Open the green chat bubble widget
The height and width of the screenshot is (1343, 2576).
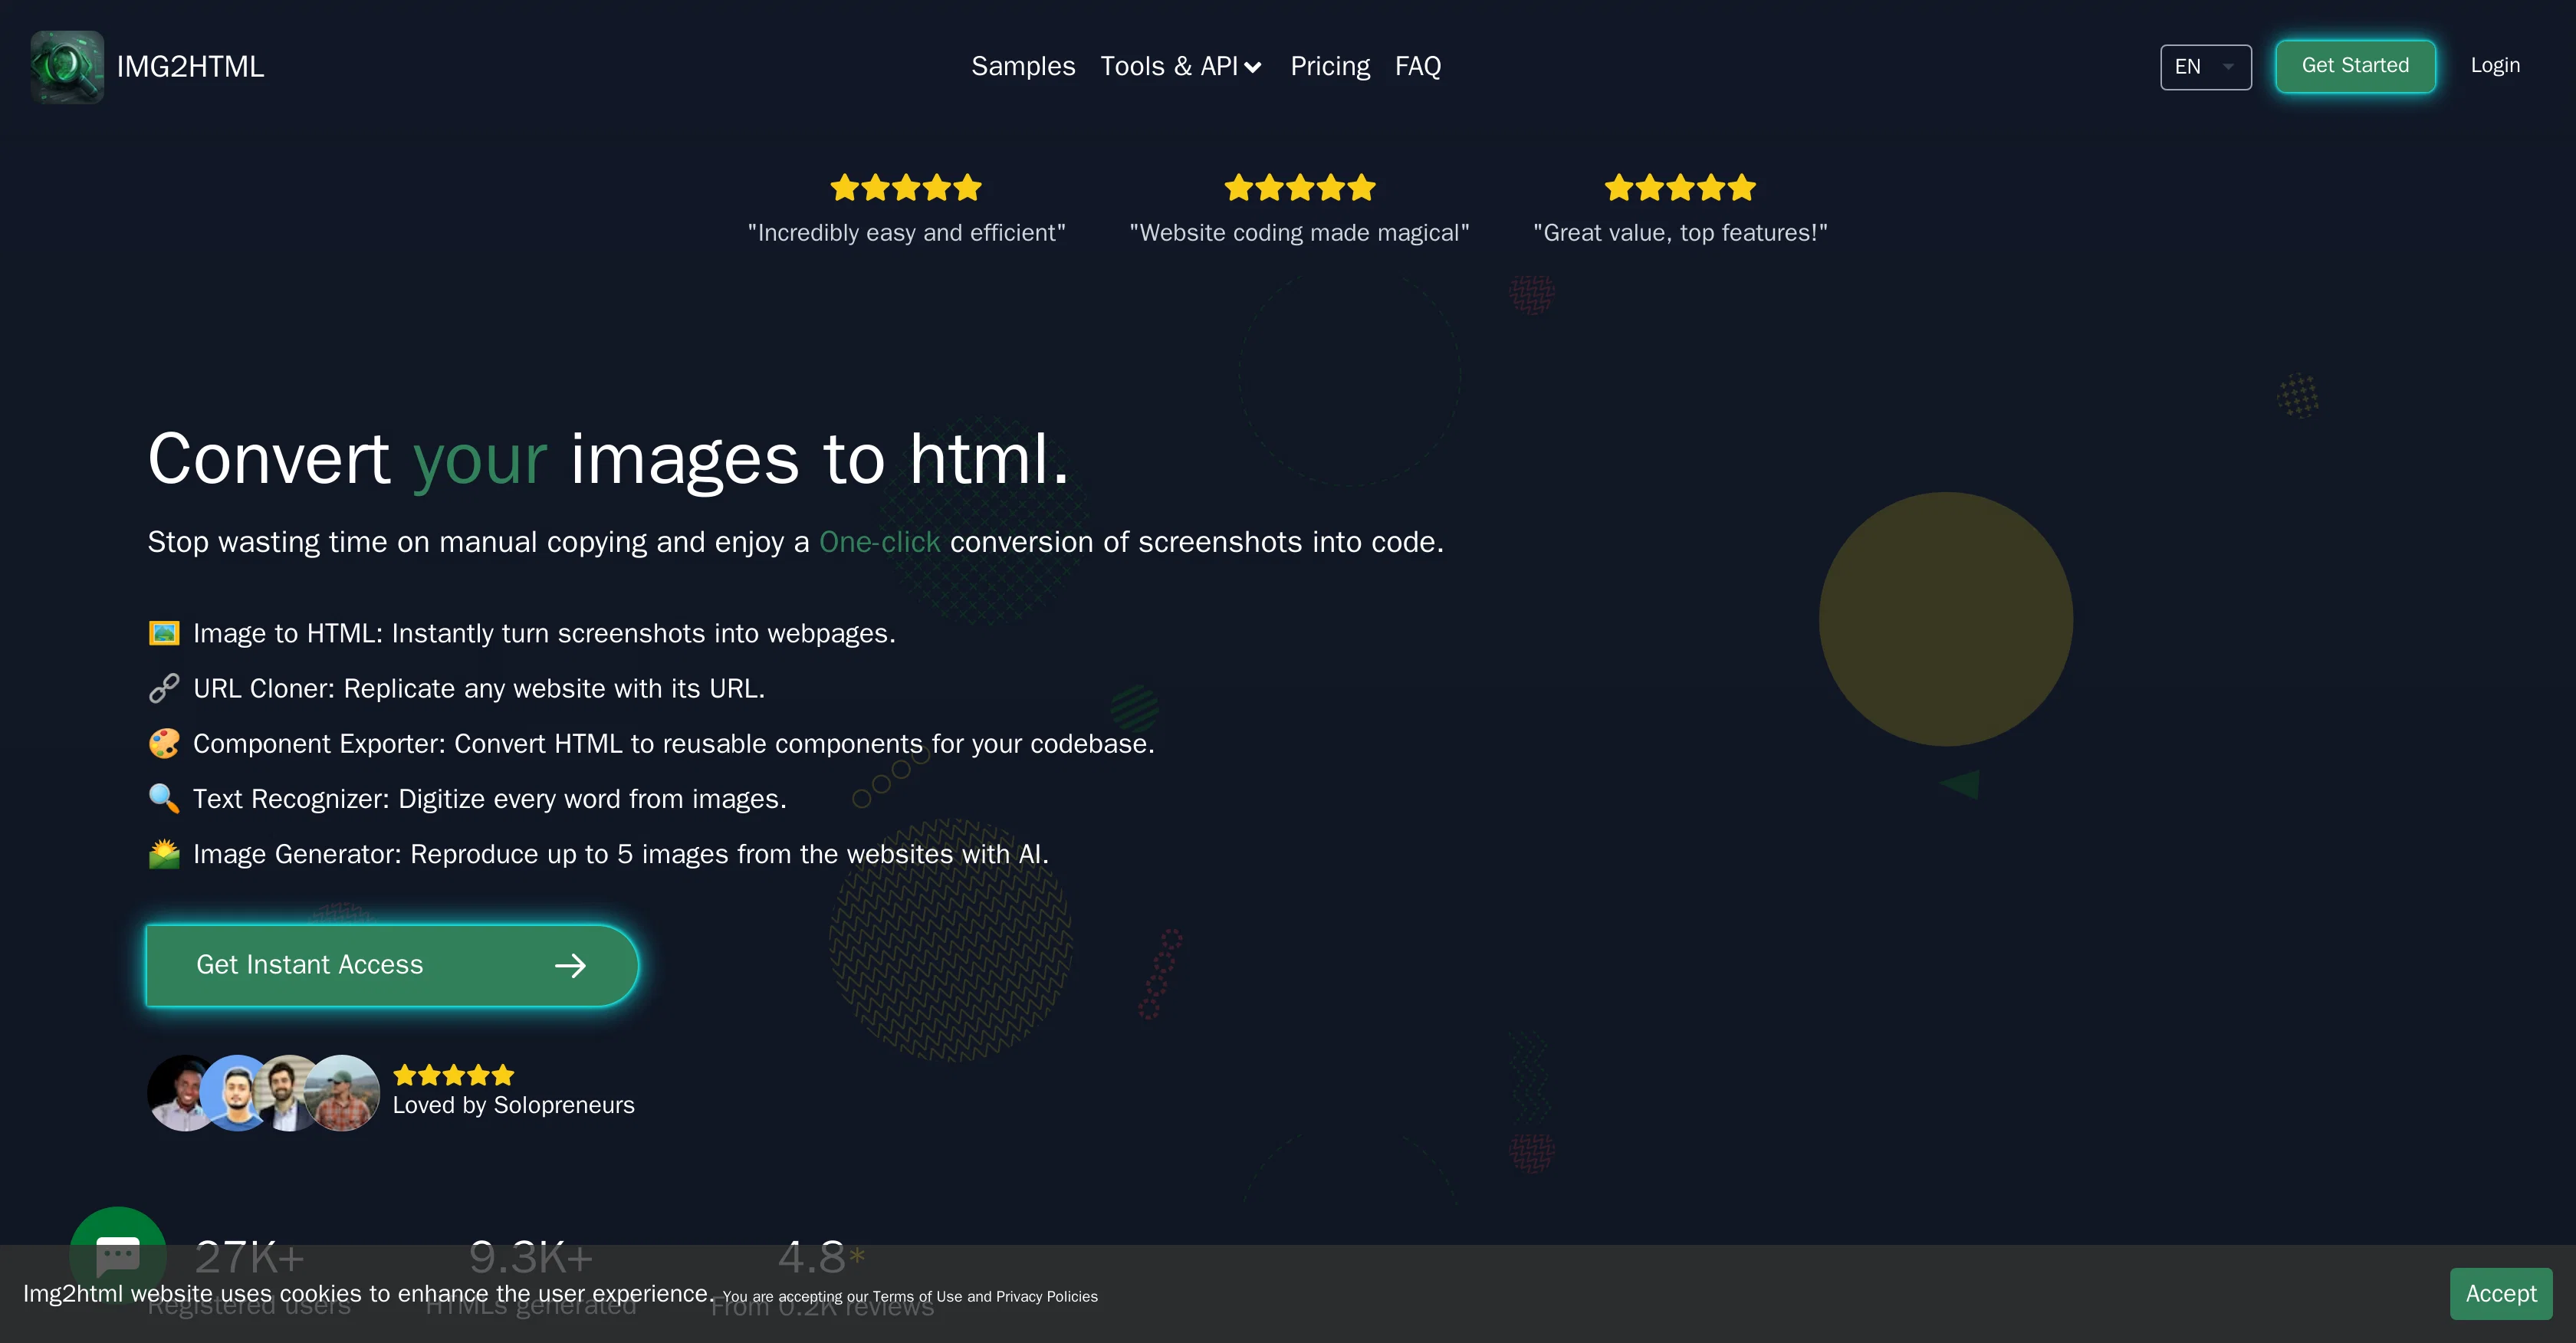[x=118, y=1254]
